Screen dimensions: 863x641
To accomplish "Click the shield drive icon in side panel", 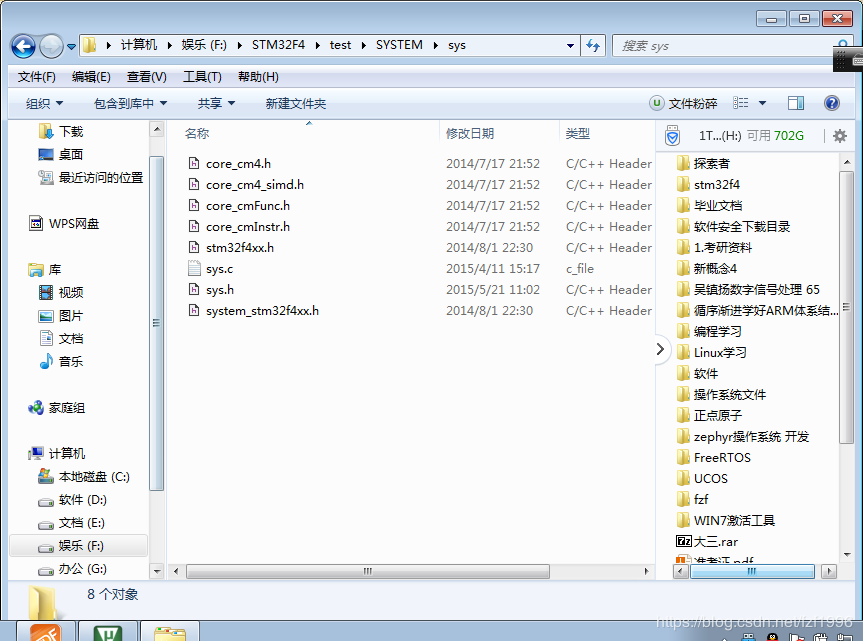I will point(672,135).
